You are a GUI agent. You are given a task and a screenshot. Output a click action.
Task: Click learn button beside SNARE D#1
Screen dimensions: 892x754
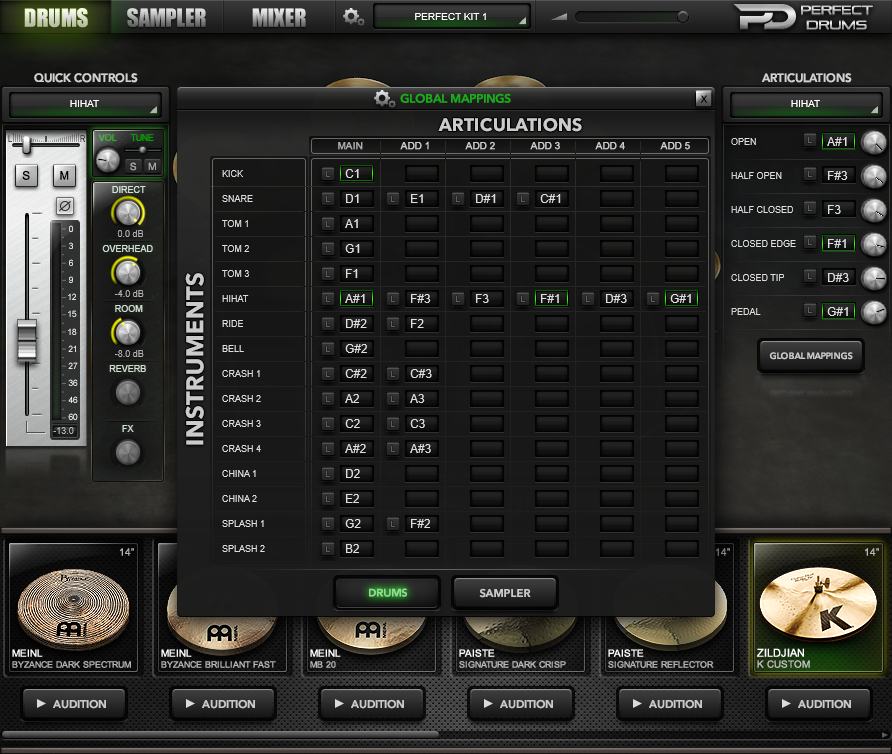click(x=457, y=199)
